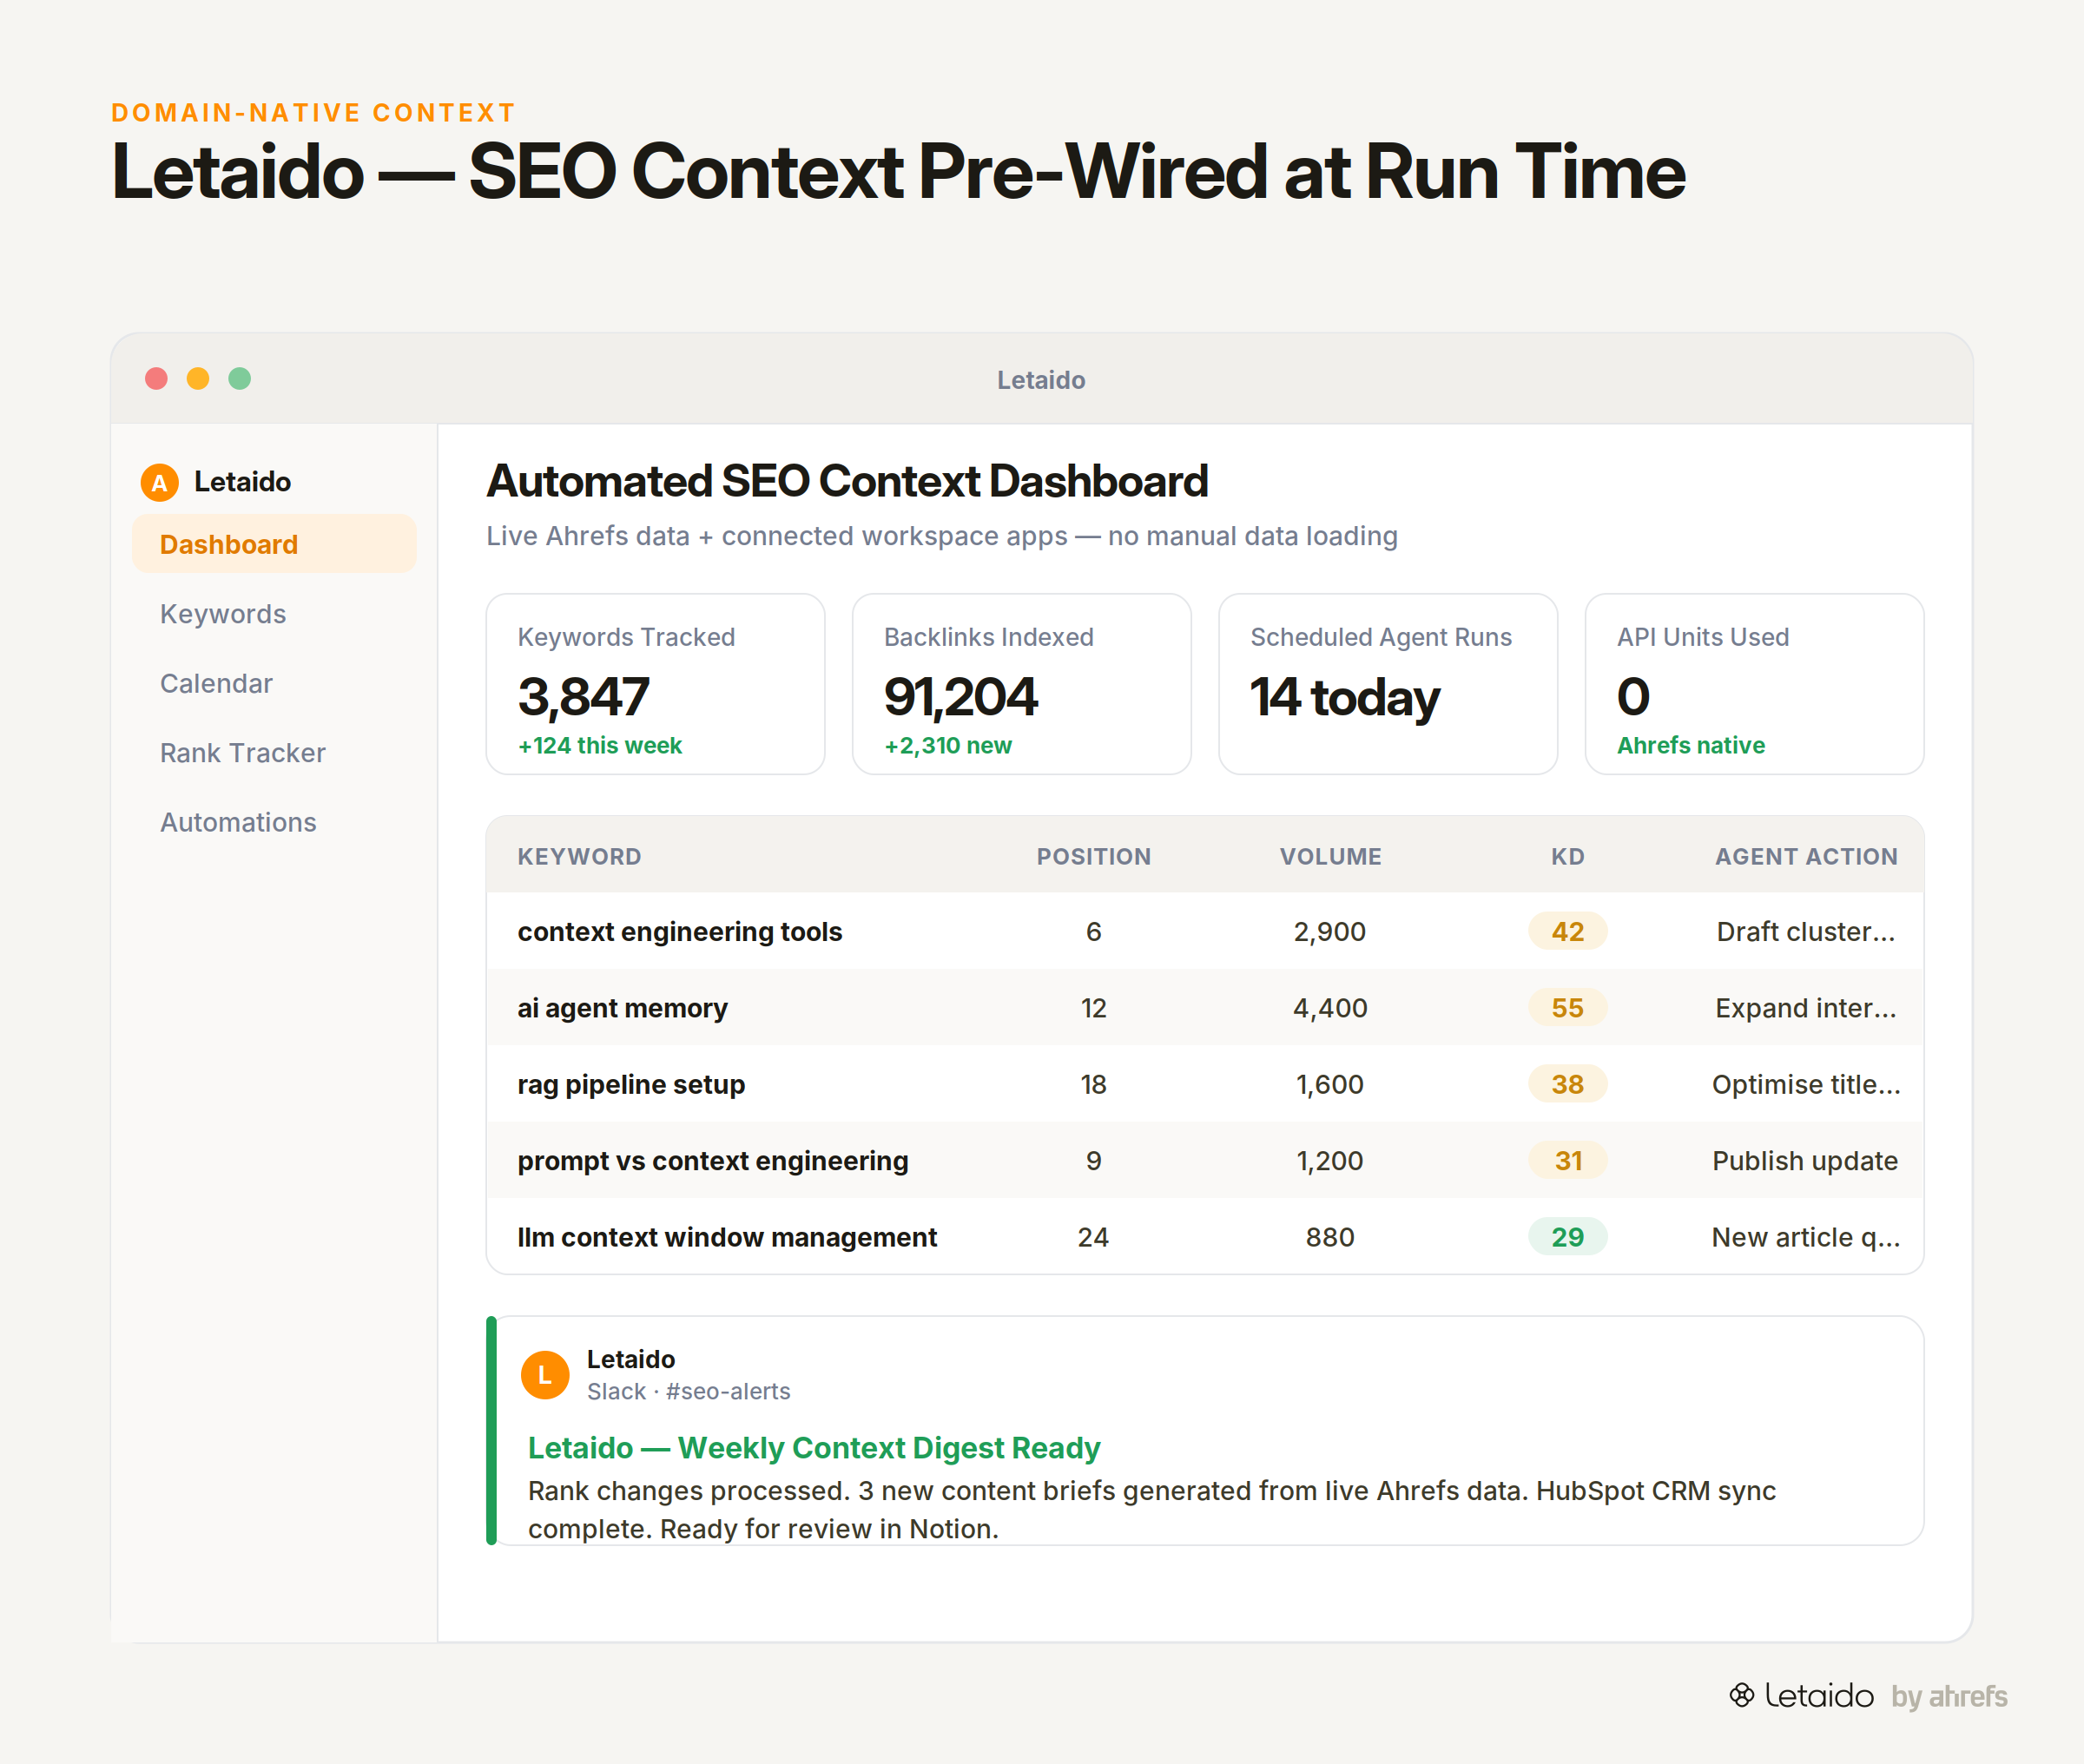Click the Letaido flower logo in footer
This screenshot has height=1764, width=2084.
(x=1742, y=1695)
